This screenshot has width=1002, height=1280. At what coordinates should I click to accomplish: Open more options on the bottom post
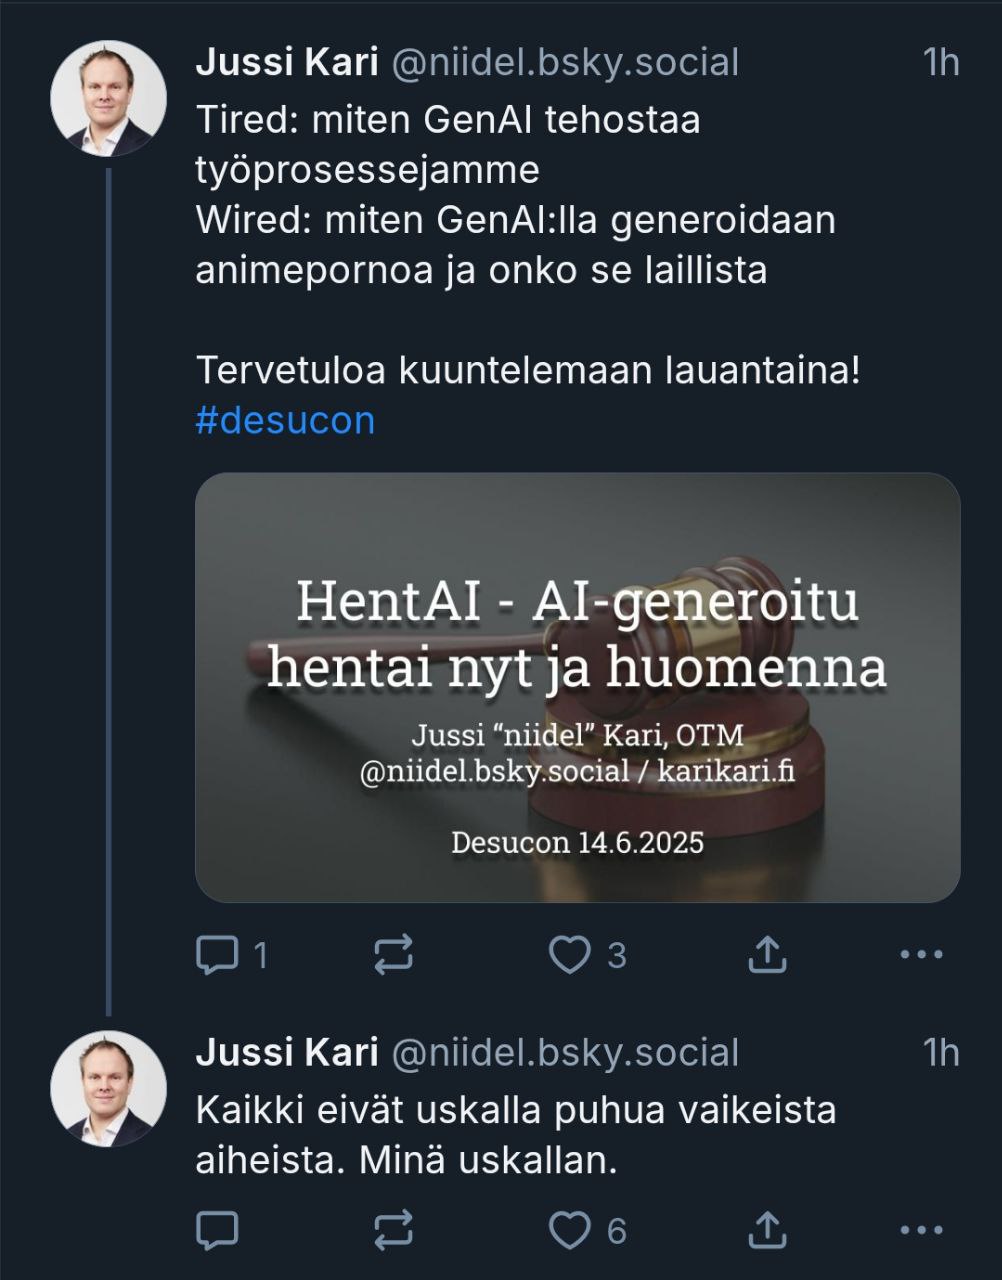921,1229
